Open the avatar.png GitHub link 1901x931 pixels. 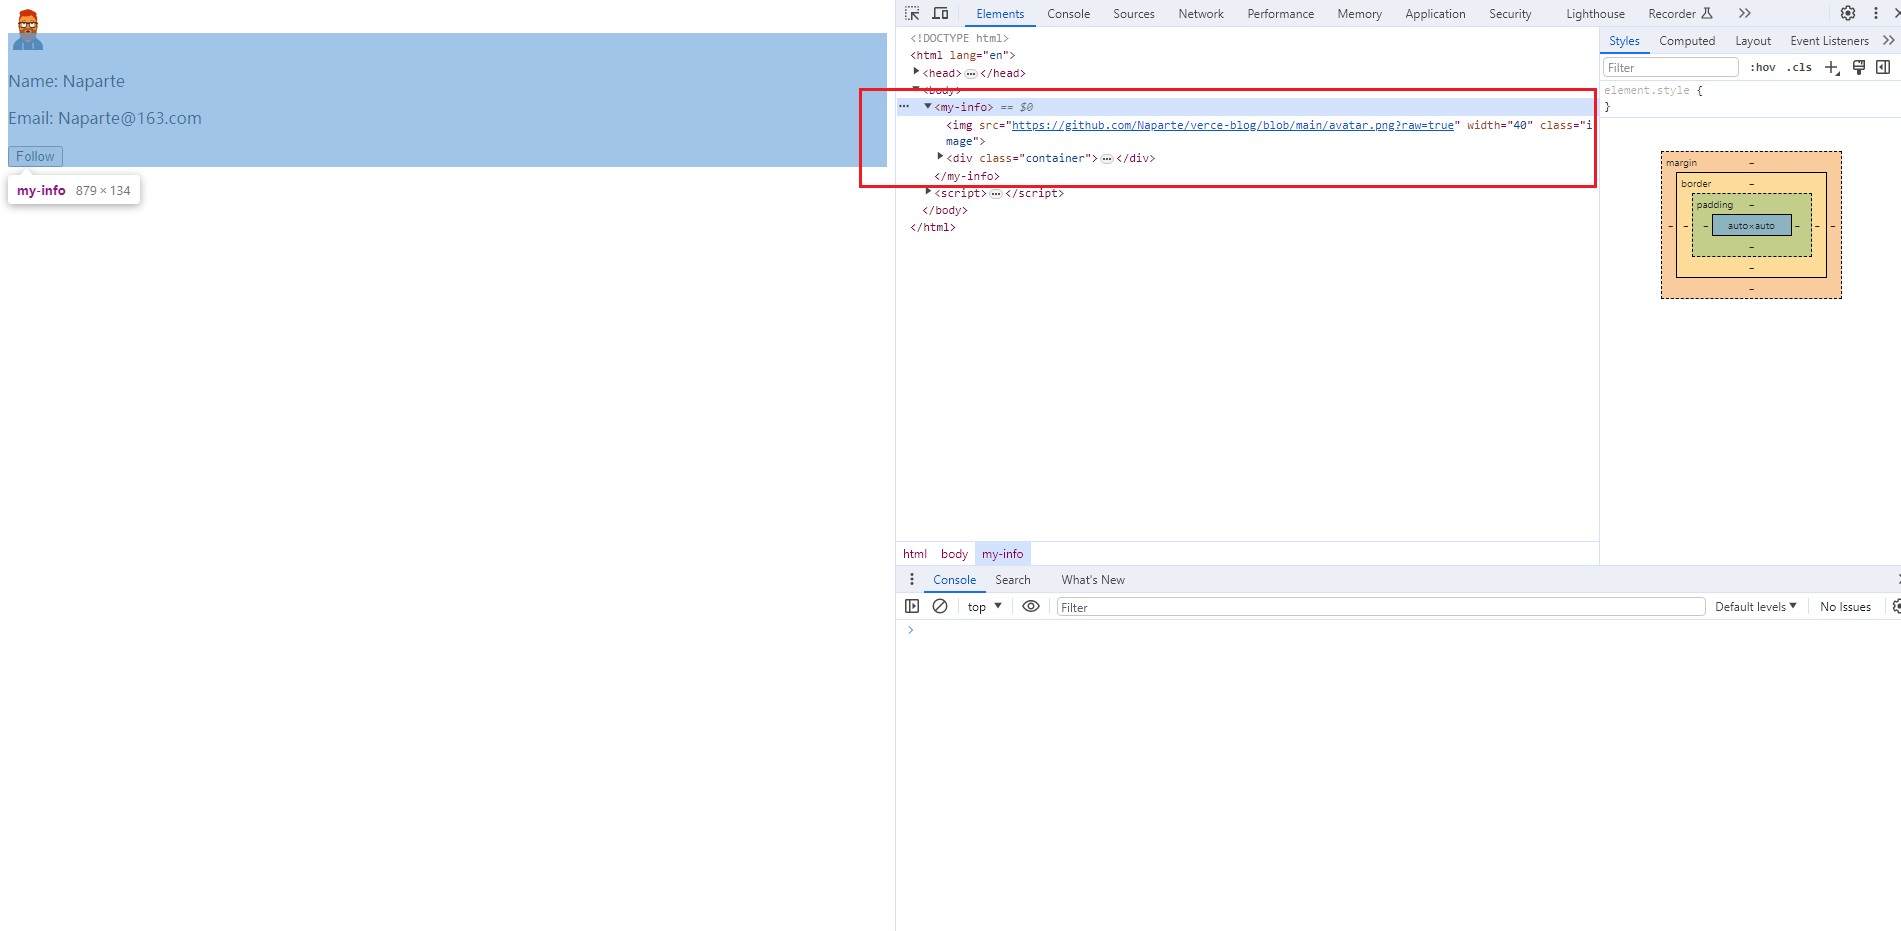point(1232,125)
